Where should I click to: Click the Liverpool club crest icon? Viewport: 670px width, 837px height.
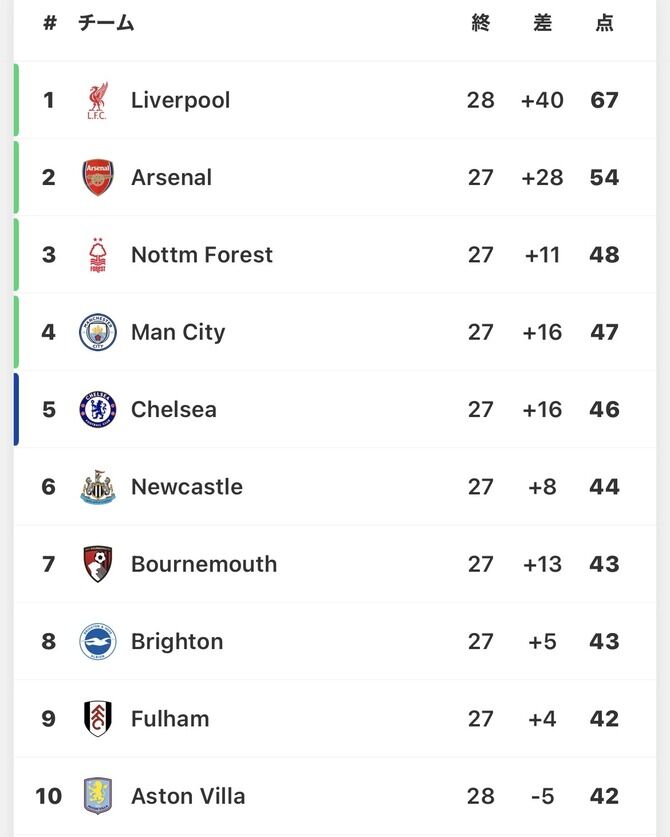98,101
